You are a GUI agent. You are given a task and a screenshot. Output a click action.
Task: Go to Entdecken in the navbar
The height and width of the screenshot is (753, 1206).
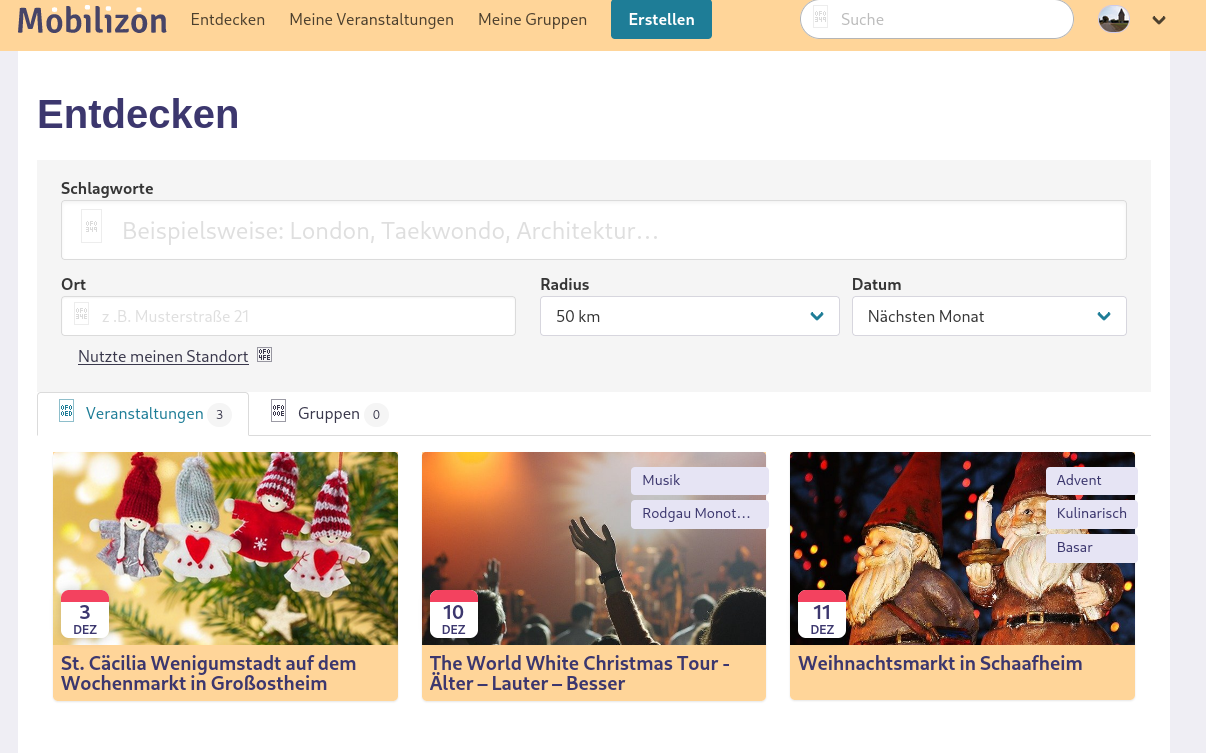coord(228,19)
